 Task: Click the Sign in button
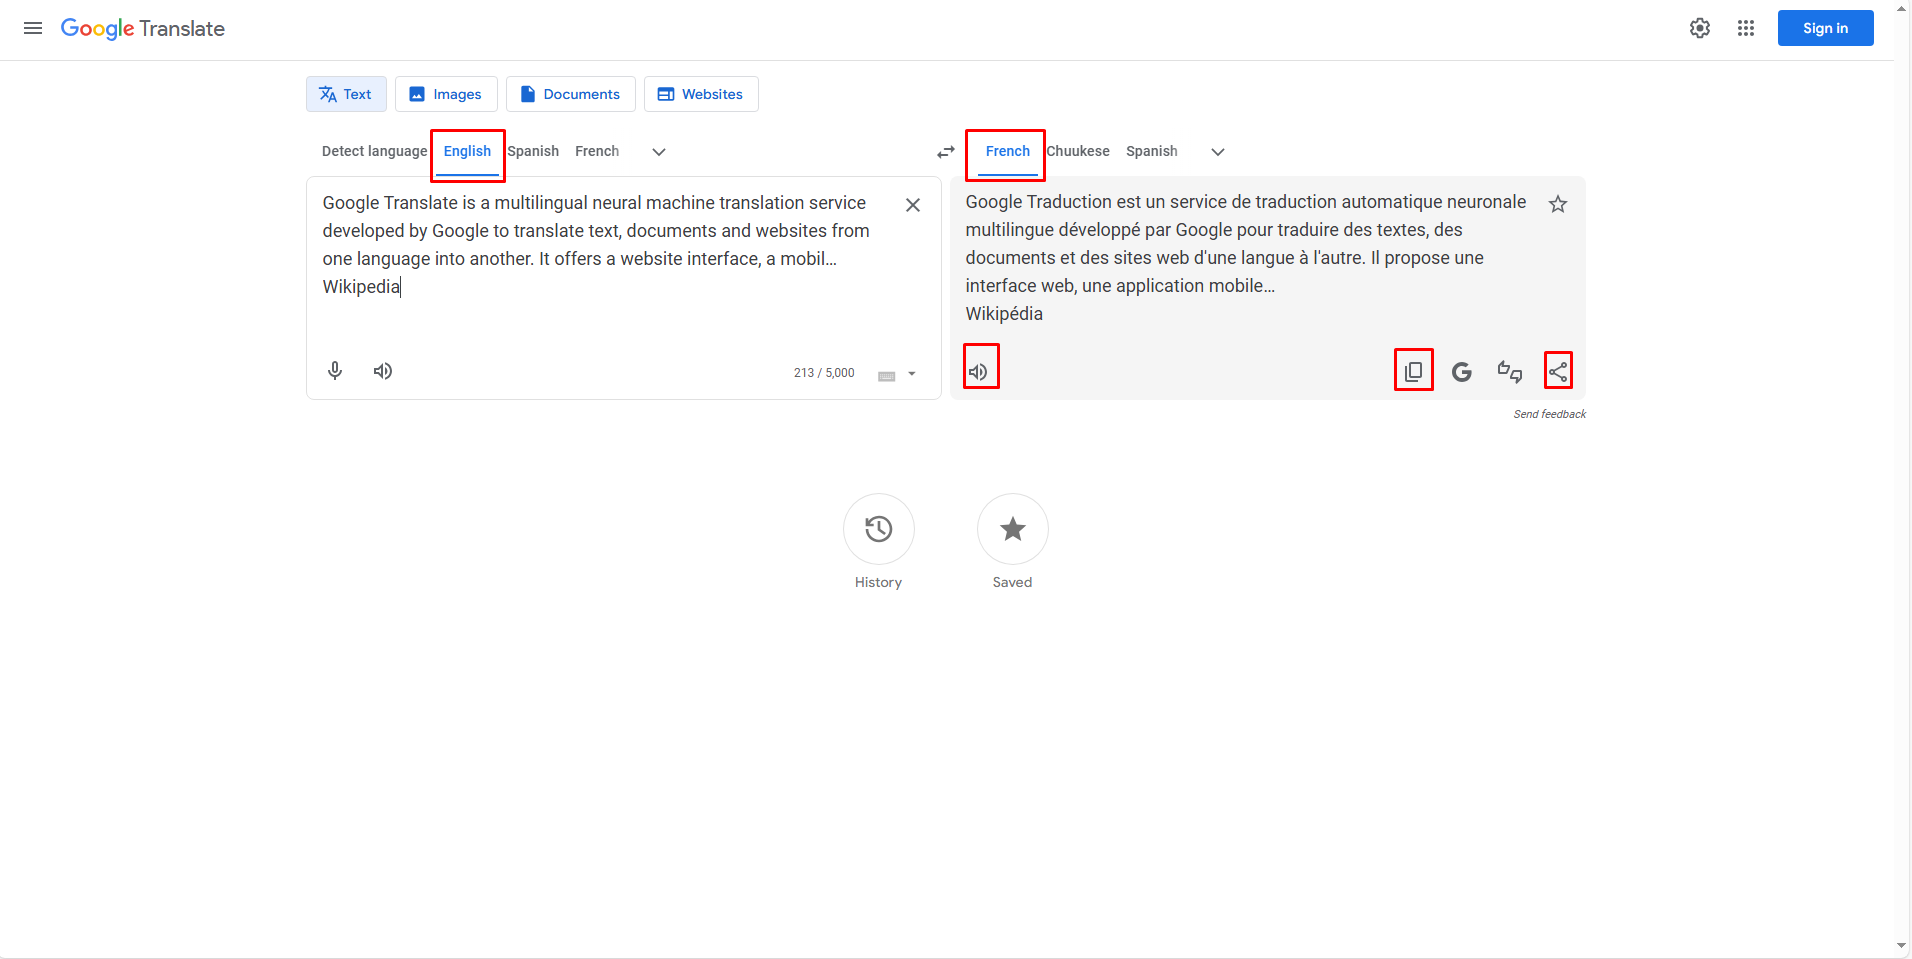(1824, 28)
